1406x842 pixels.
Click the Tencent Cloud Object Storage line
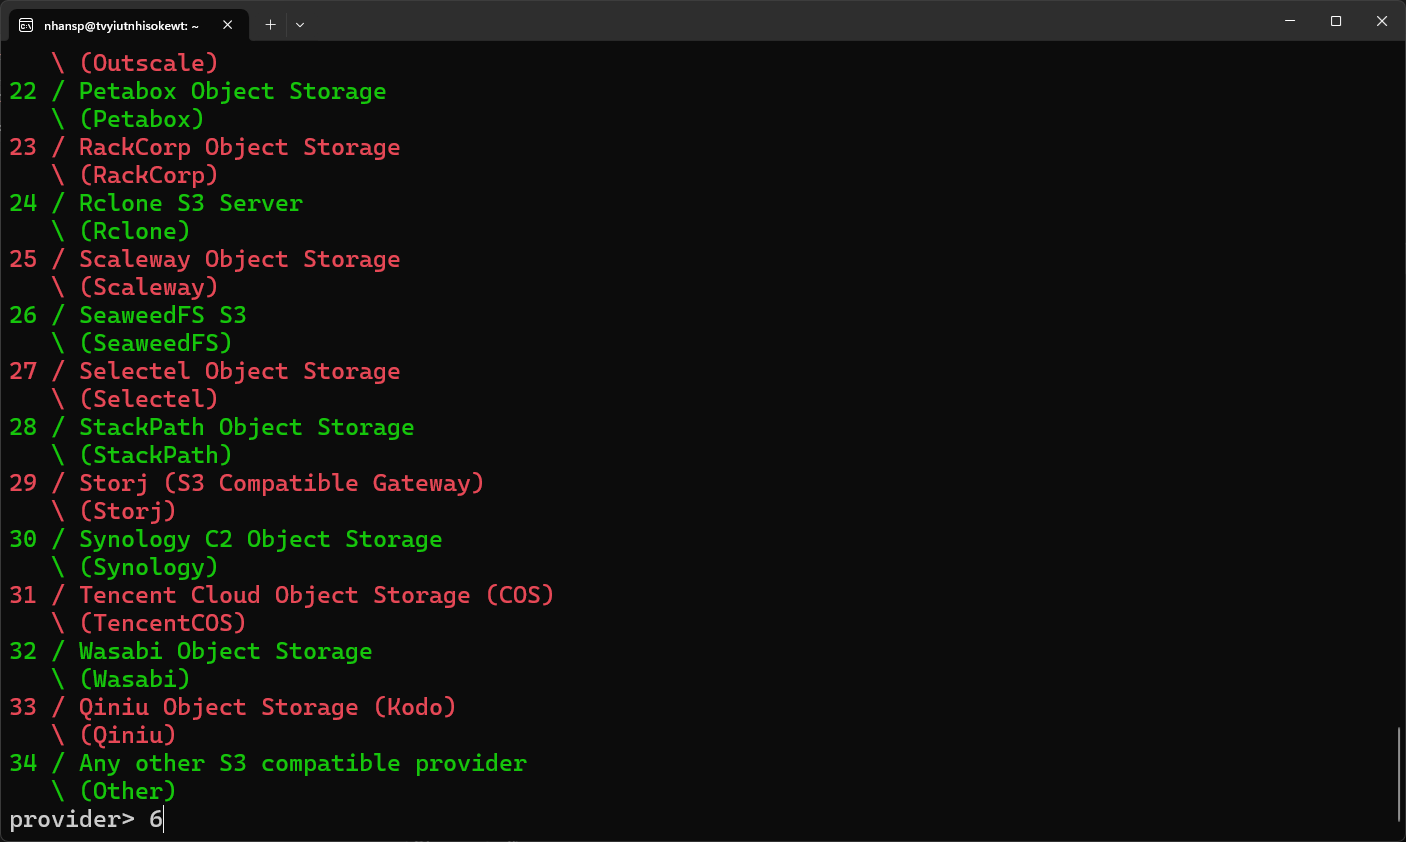point(316,596)
